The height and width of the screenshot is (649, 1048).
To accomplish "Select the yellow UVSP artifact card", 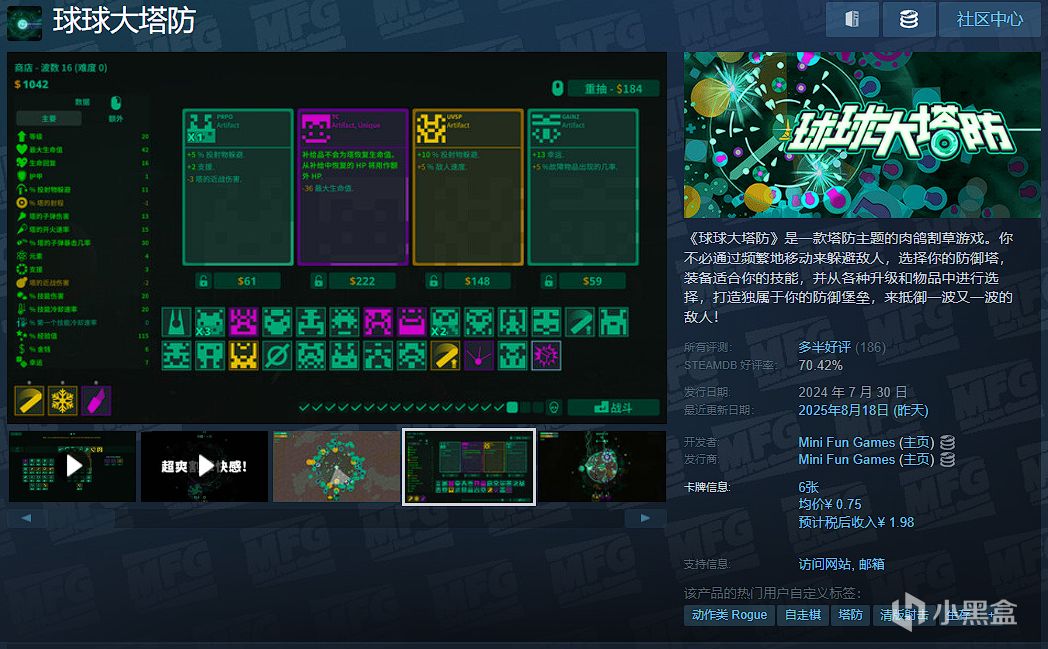I will coord(468,187).
